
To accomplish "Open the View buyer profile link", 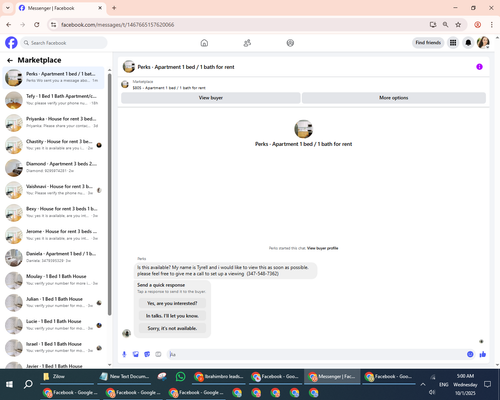I will (x=322, y=248).
